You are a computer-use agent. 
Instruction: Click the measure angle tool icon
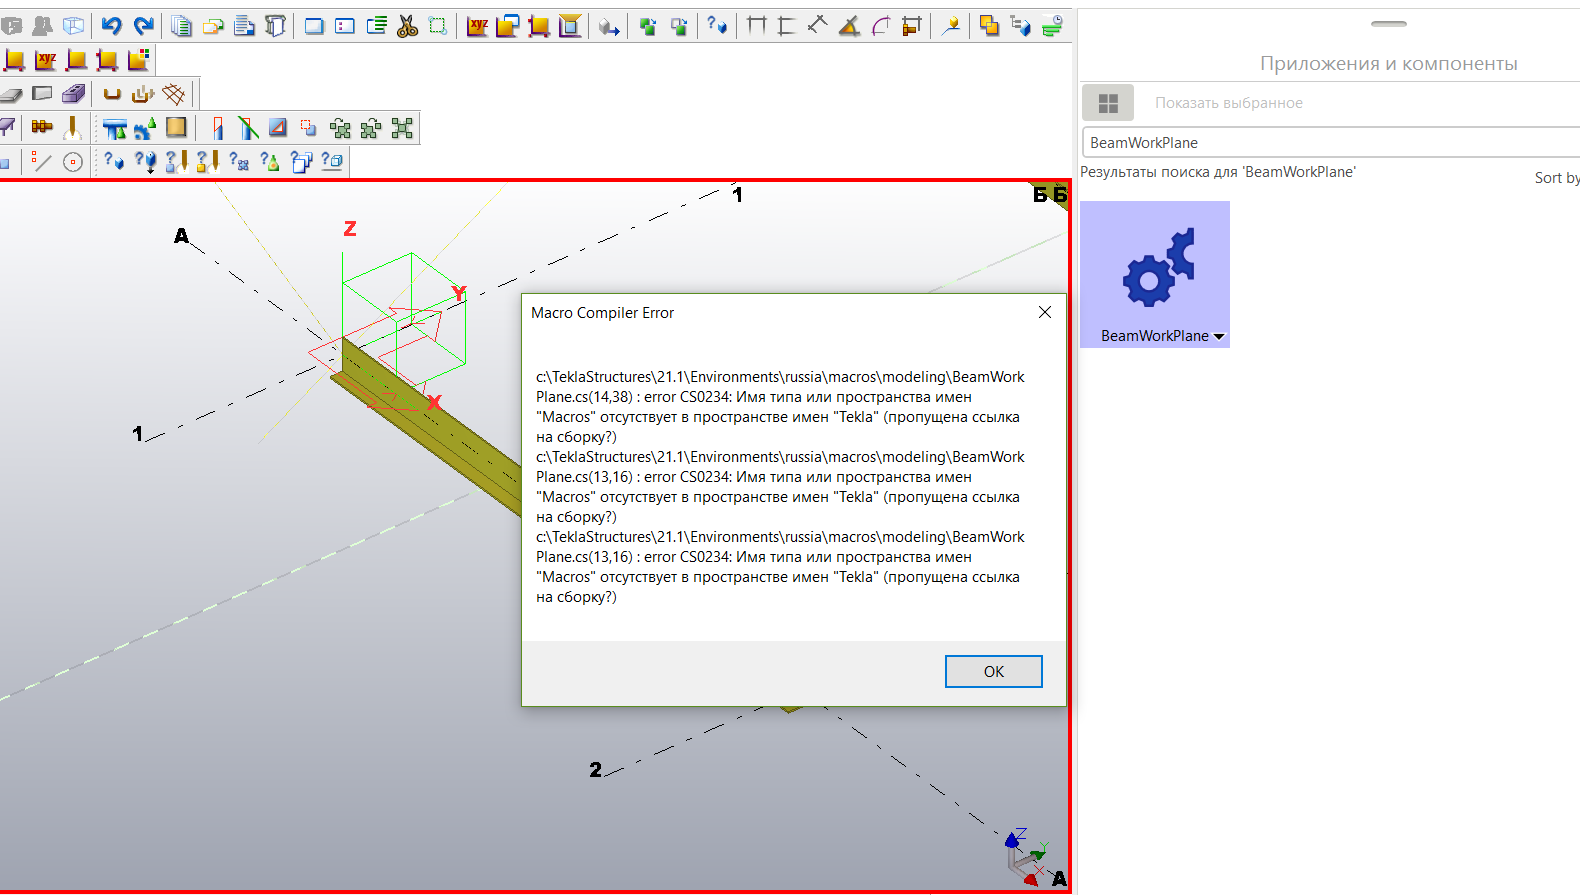[849, 26]
